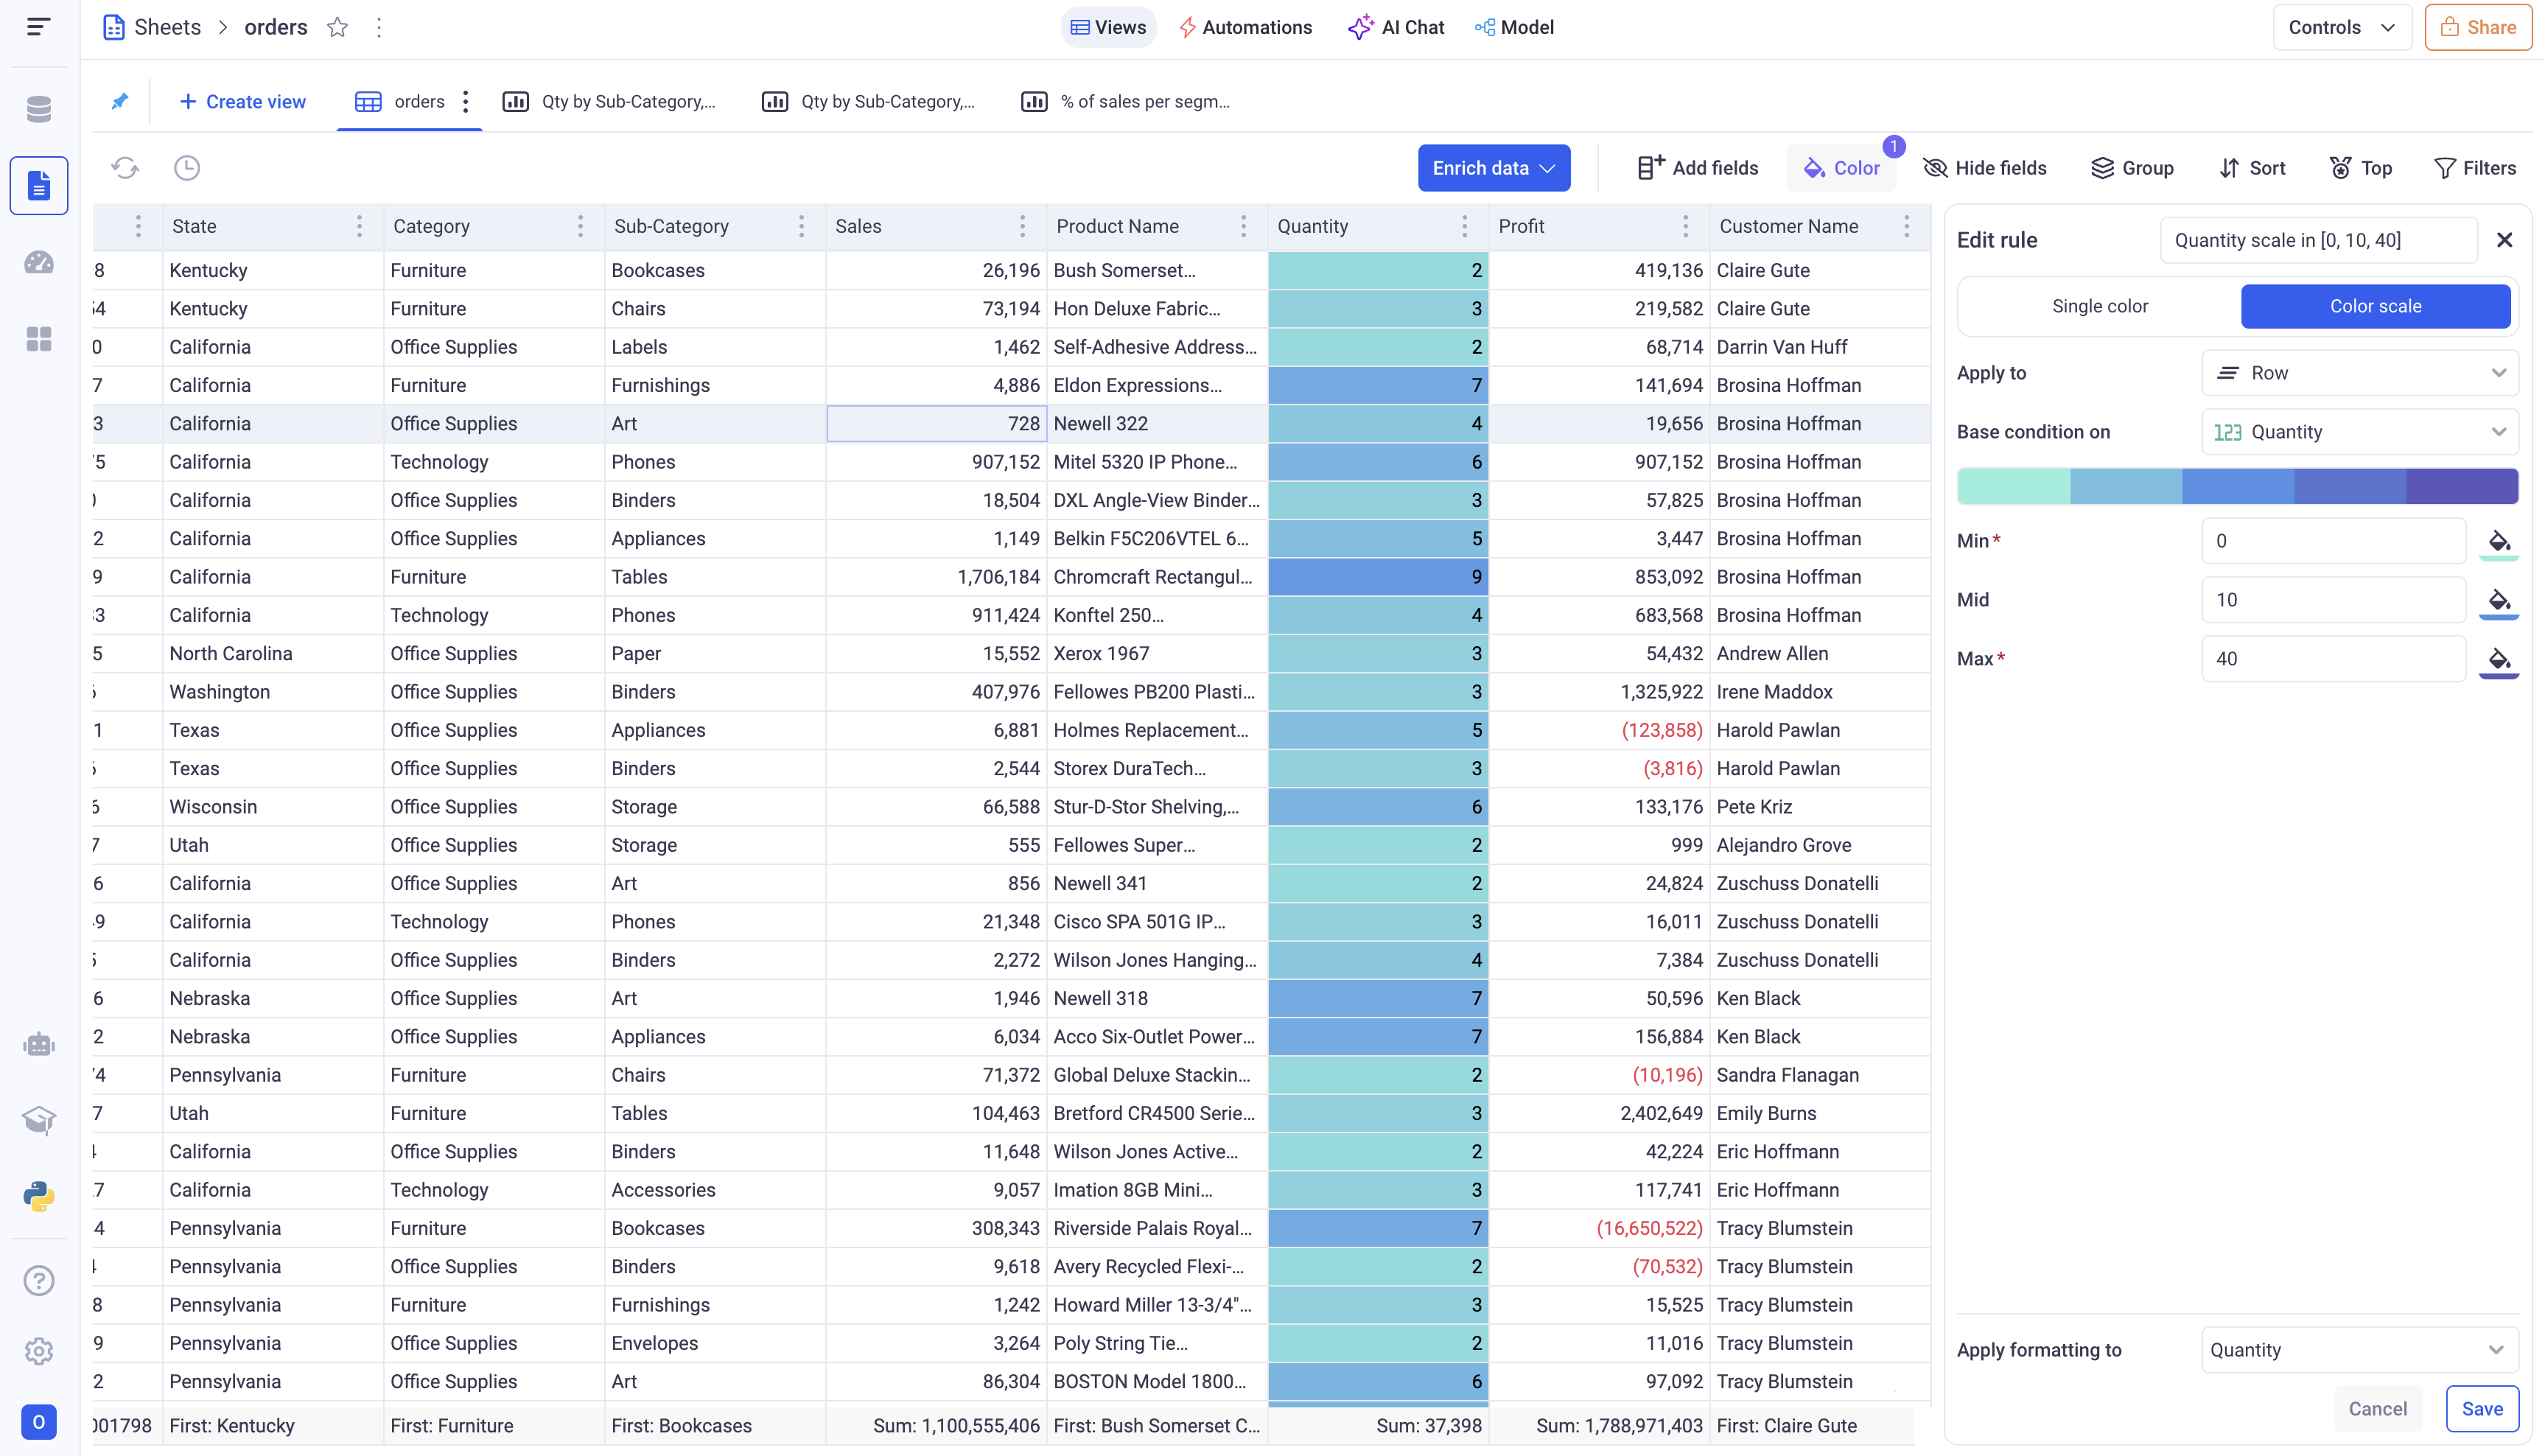Open the database icon in sidebar
This screenshot has width=2545, height=1456.
point(39,109)
